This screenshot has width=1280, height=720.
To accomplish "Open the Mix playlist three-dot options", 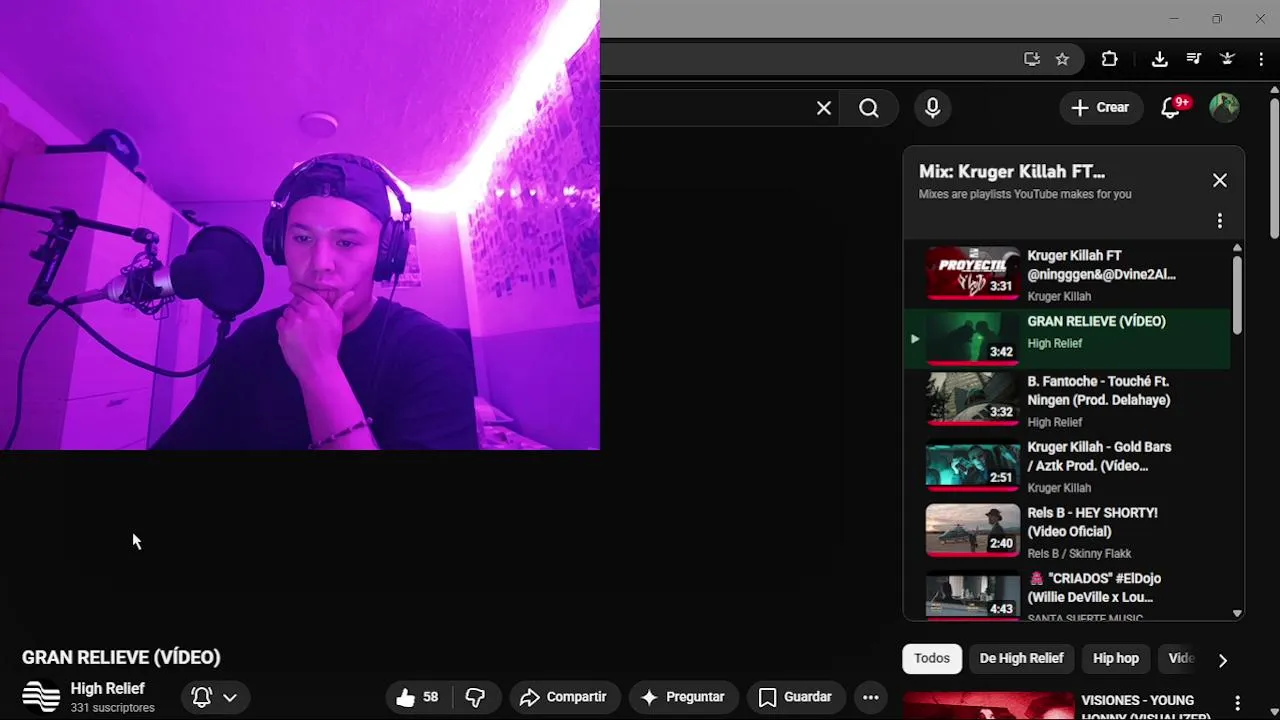I will click(x=1220, y=221).
